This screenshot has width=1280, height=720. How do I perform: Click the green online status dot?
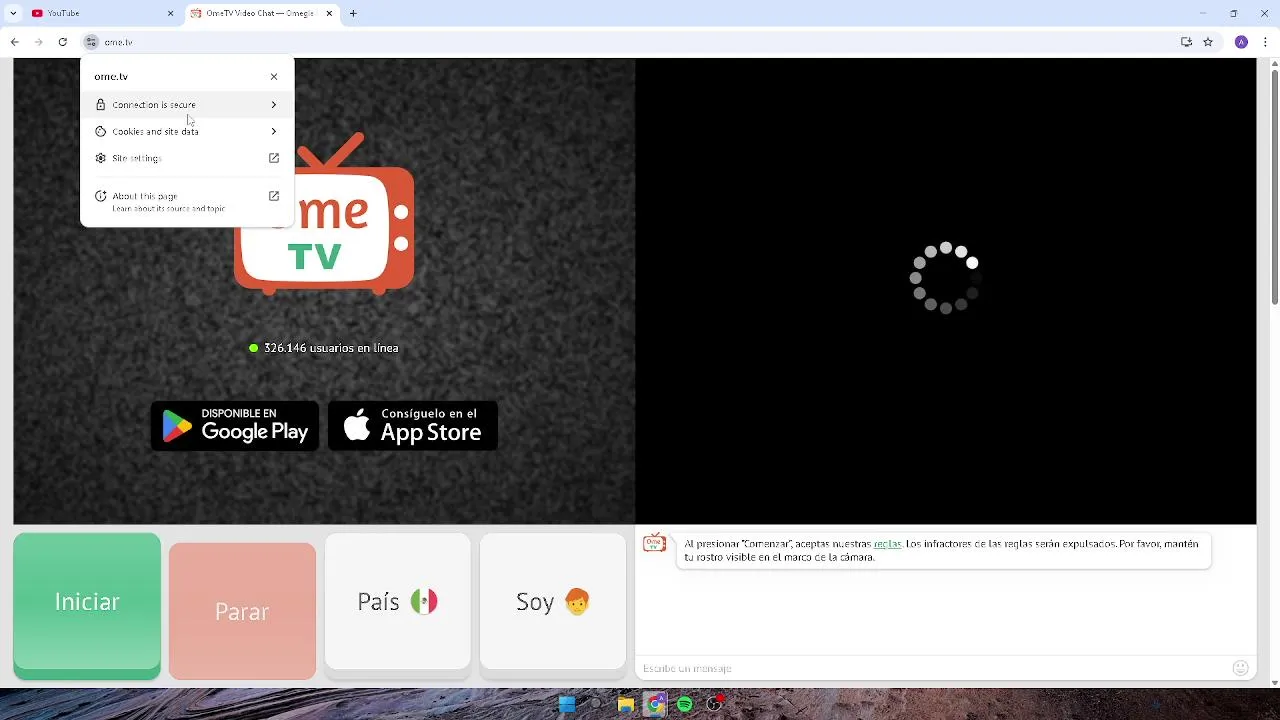click(254, 348)
